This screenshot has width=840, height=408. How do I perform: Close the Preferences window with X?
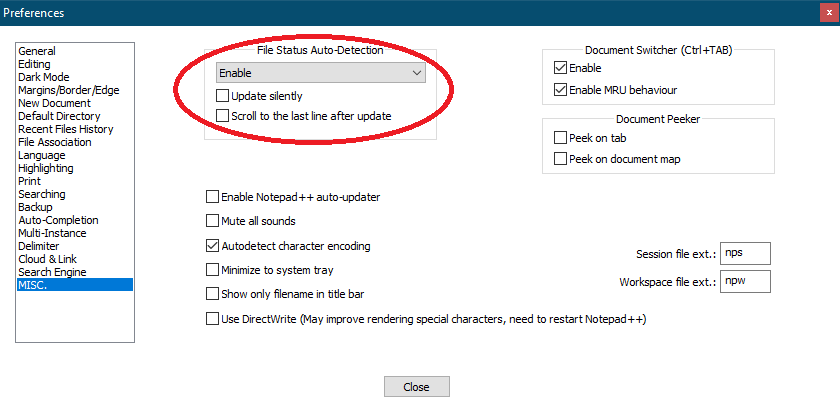(x=829, y=12)
